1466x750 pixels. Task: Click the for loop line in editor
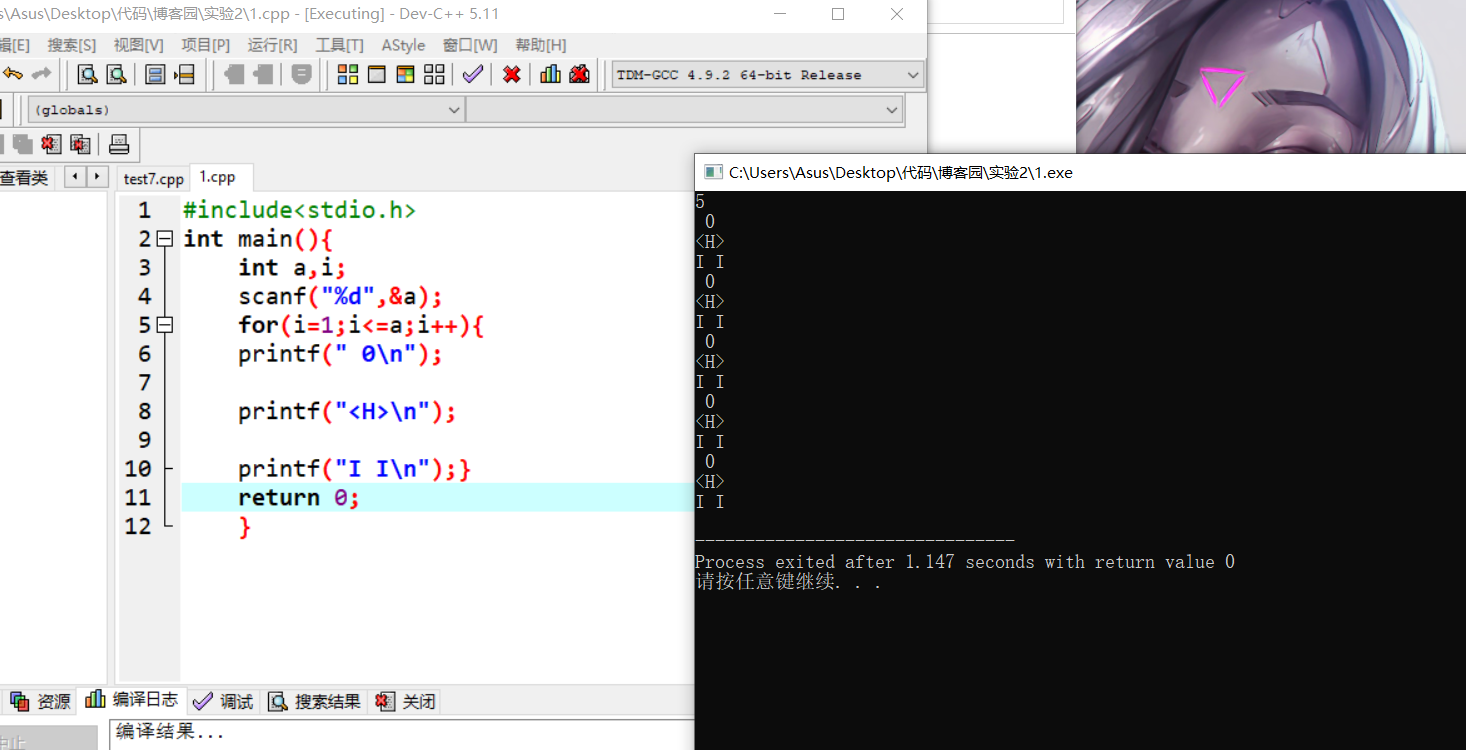click(x=361, y=325)
